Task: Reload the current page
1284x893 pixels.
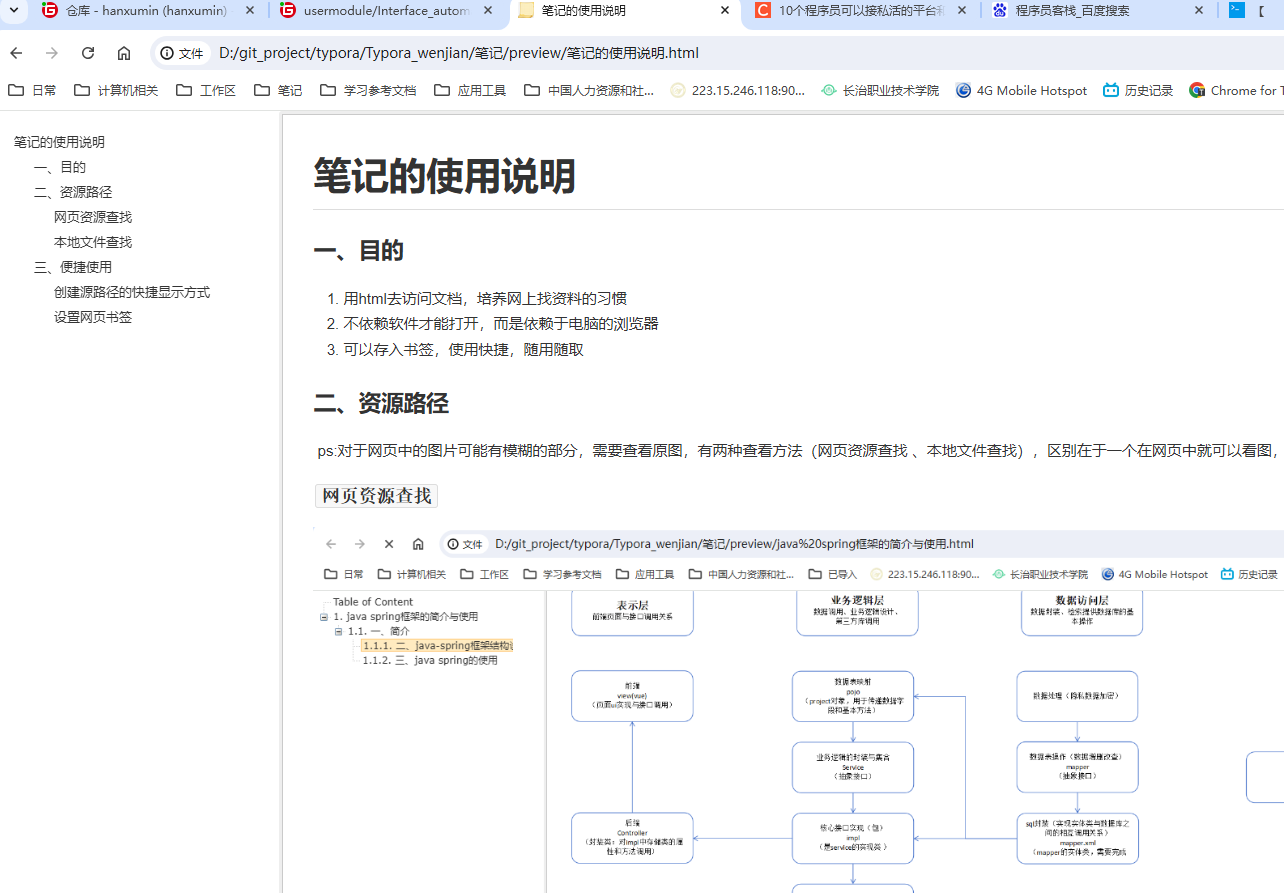Action: pos(88,53)
